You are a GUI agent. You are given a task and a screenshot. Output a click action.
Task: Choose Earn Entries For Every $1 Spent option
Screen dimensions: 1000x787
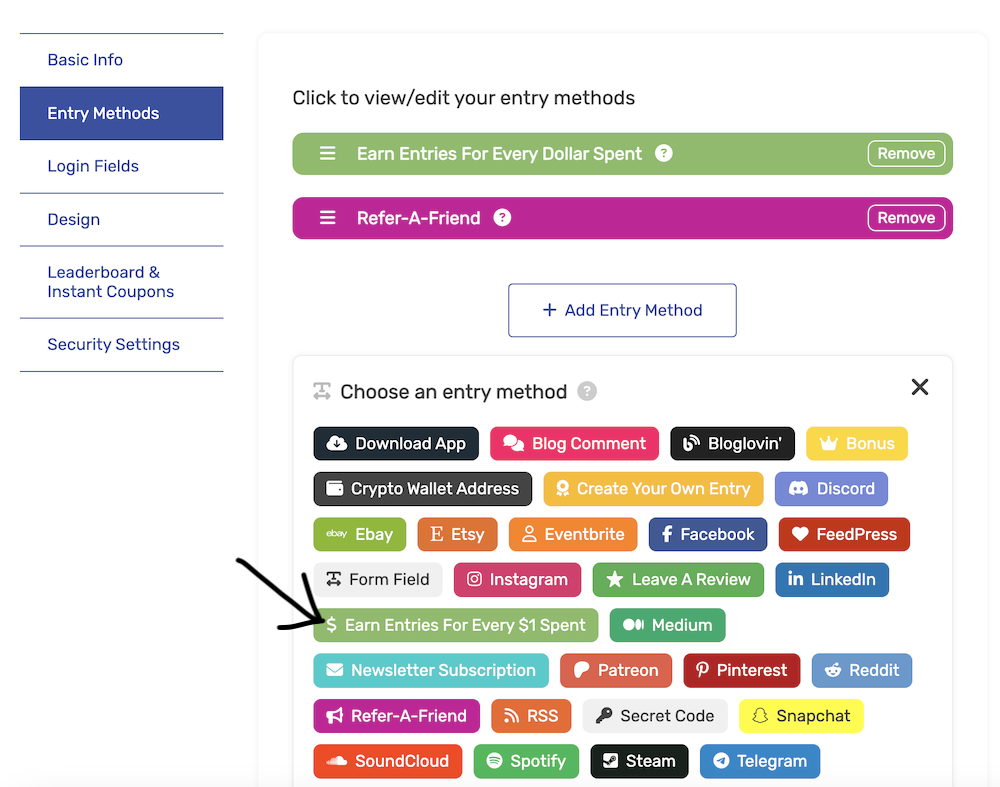pyautogui.click(x=455, y=625)
